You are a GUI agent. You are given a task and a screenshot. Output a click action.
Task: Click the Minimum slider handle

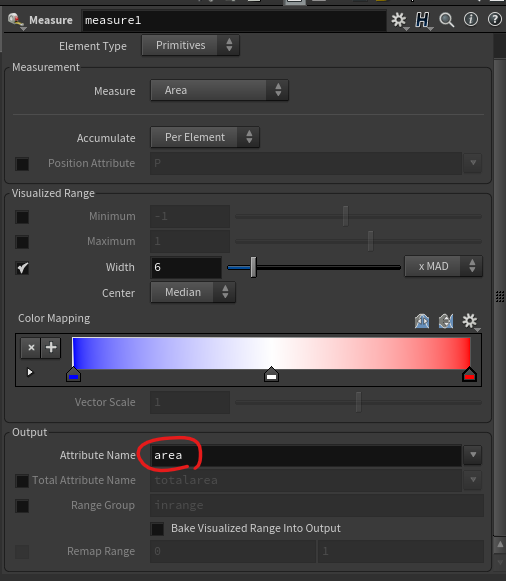345,216
